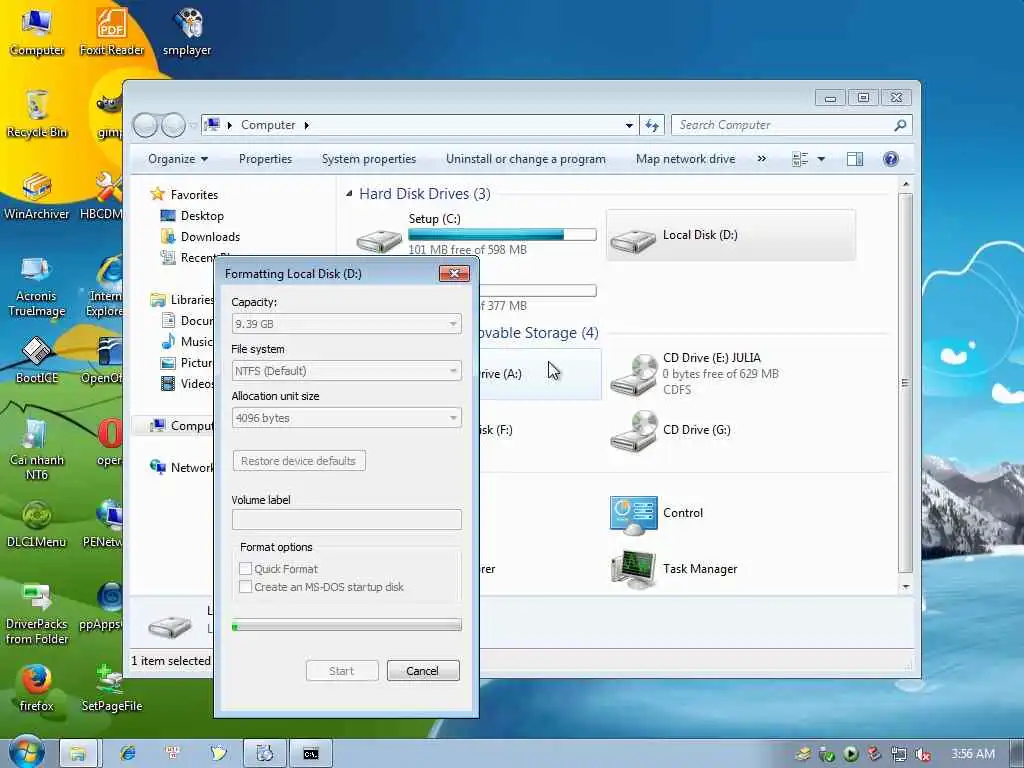1024x768 pixels.
Task: Click the Start format button
Action: pos(342,671)
